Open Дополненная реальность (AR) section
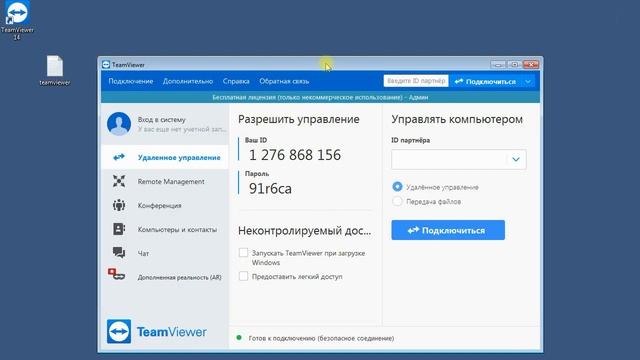Screen dimensions: 640x360 click(x=165, y=277)
